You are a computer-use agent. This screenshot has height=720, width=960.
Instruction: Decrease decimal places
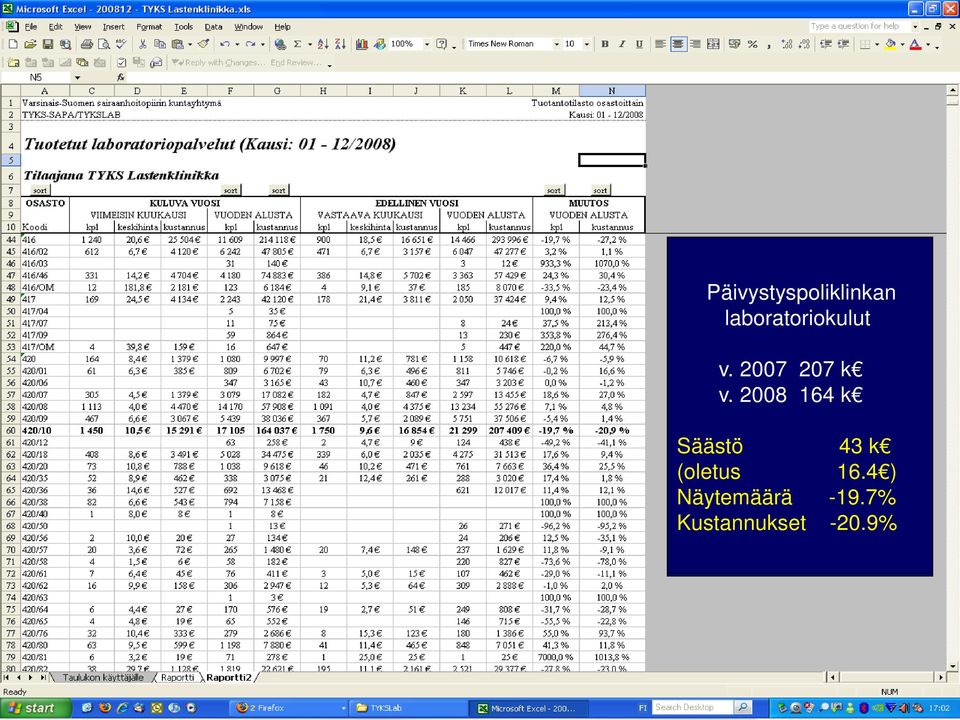(804, 44)
